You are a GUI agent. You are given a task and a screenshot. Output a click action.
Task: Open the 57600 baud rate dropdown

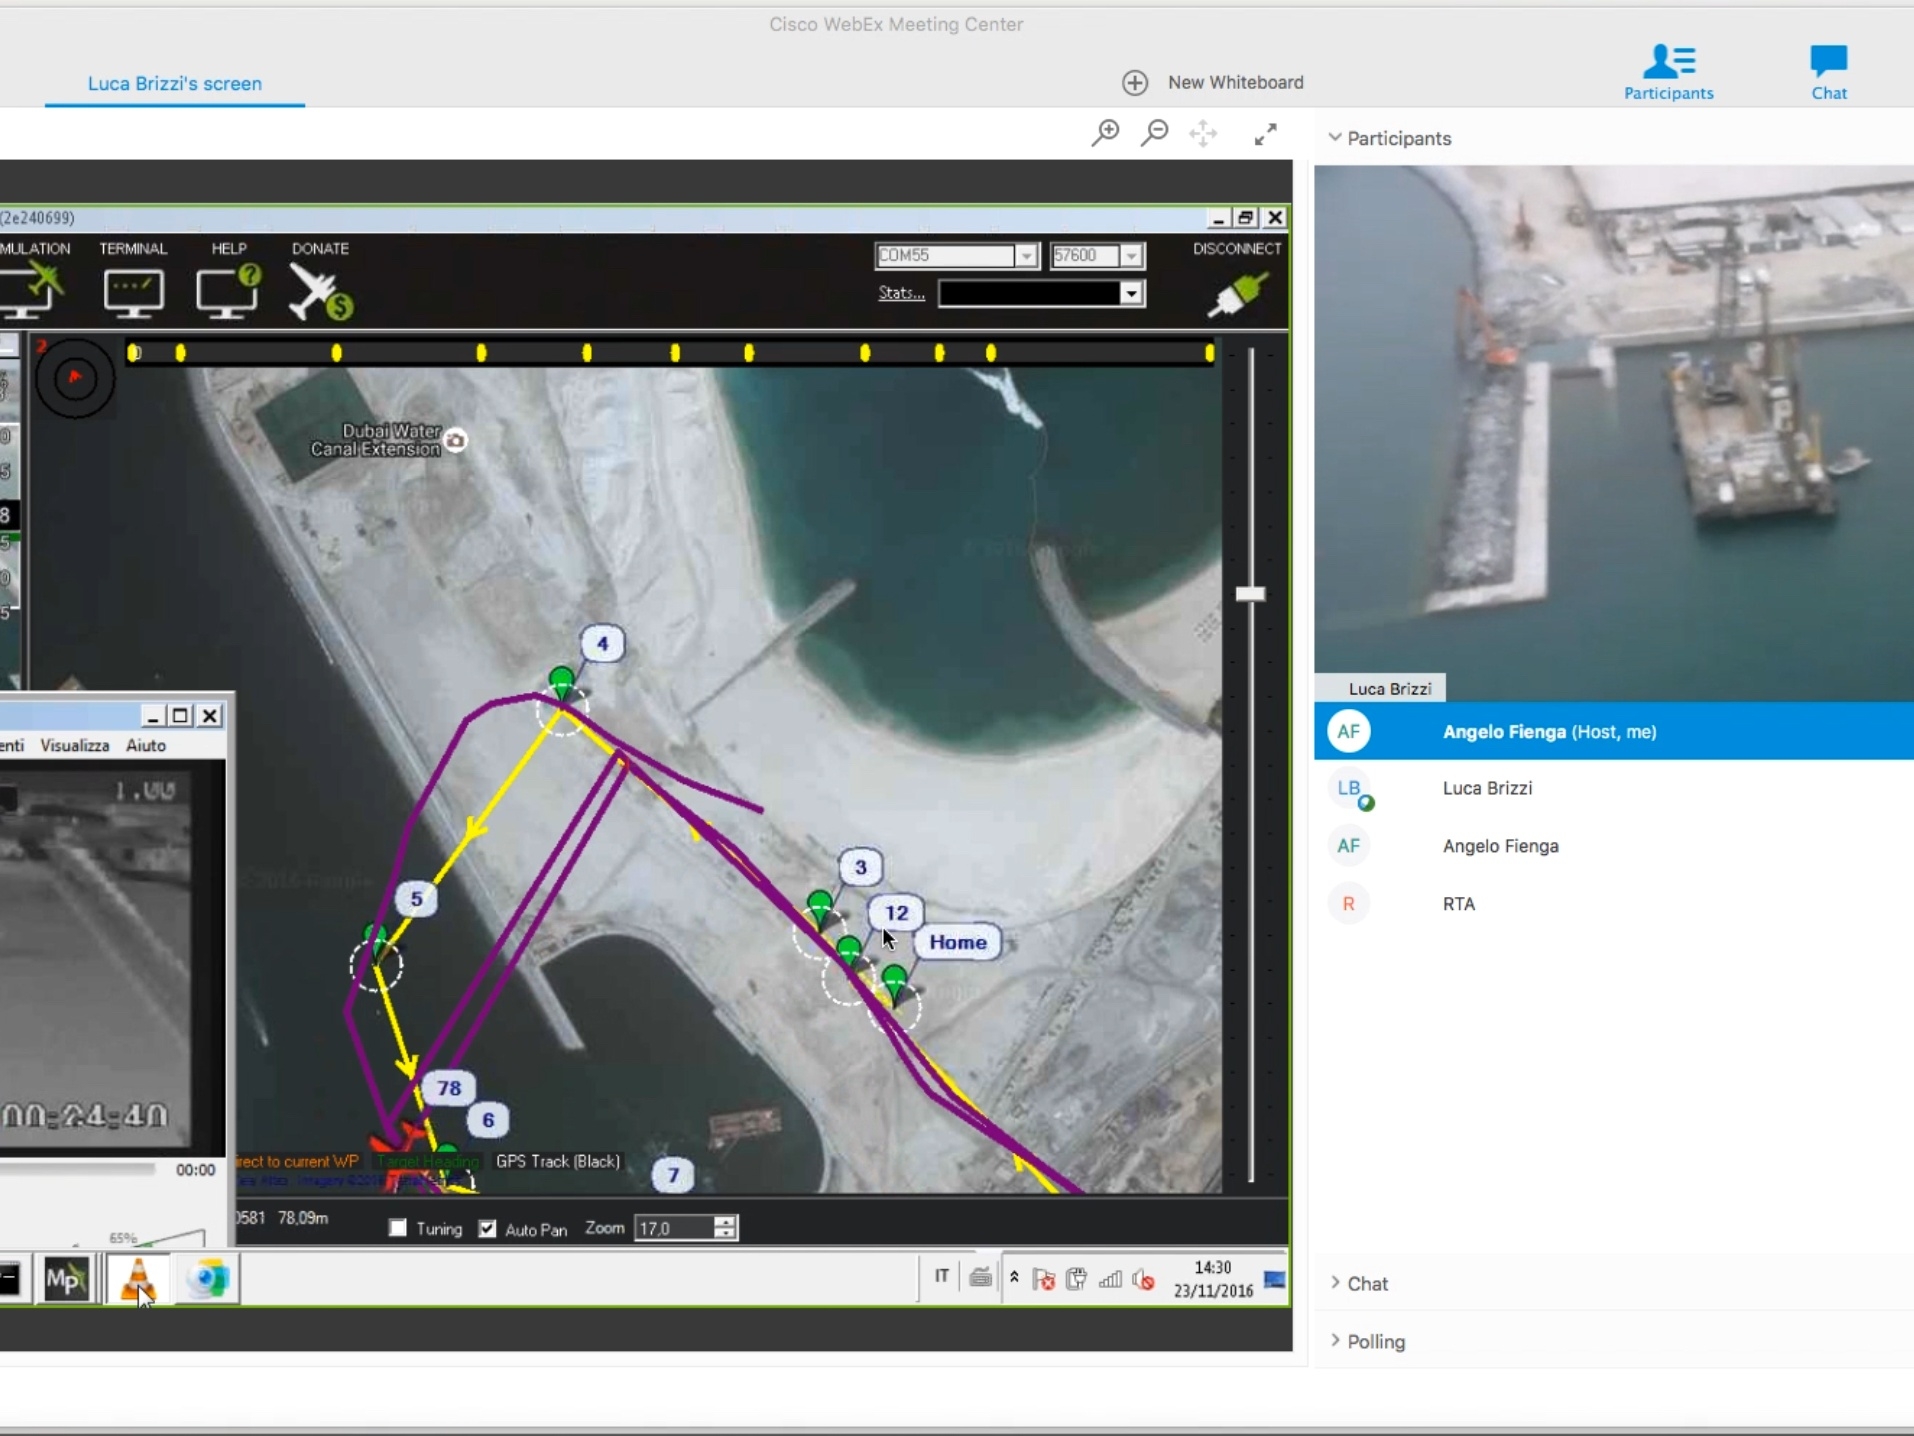[1131, 256]
